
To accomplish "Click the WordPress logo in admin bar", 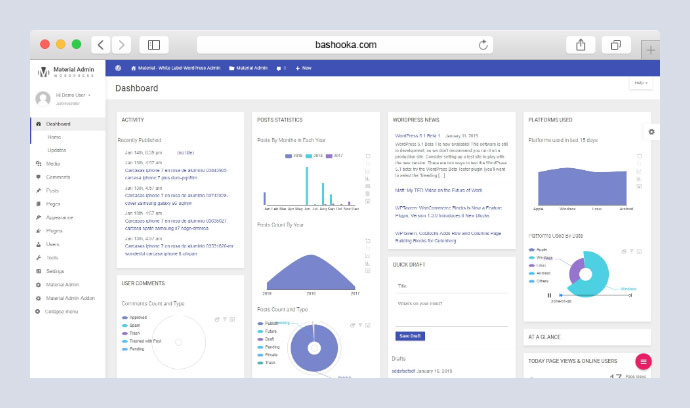I will click(118, 68).
